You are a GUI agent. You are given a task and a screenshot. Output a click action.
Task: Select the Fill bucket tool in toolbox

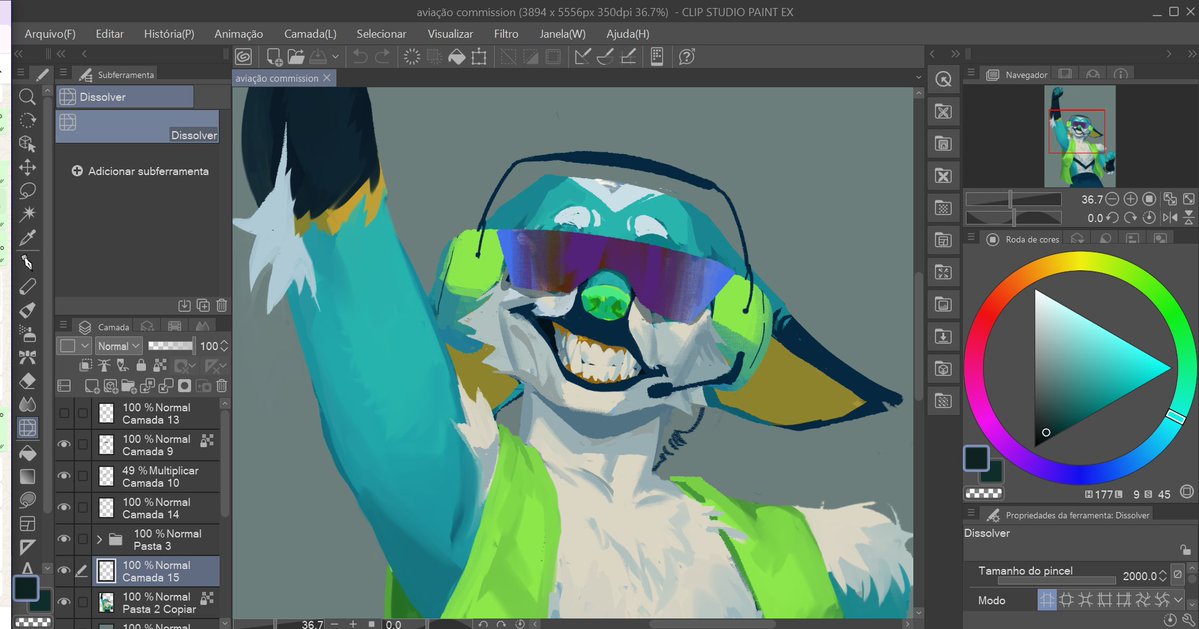pos(27,452)
